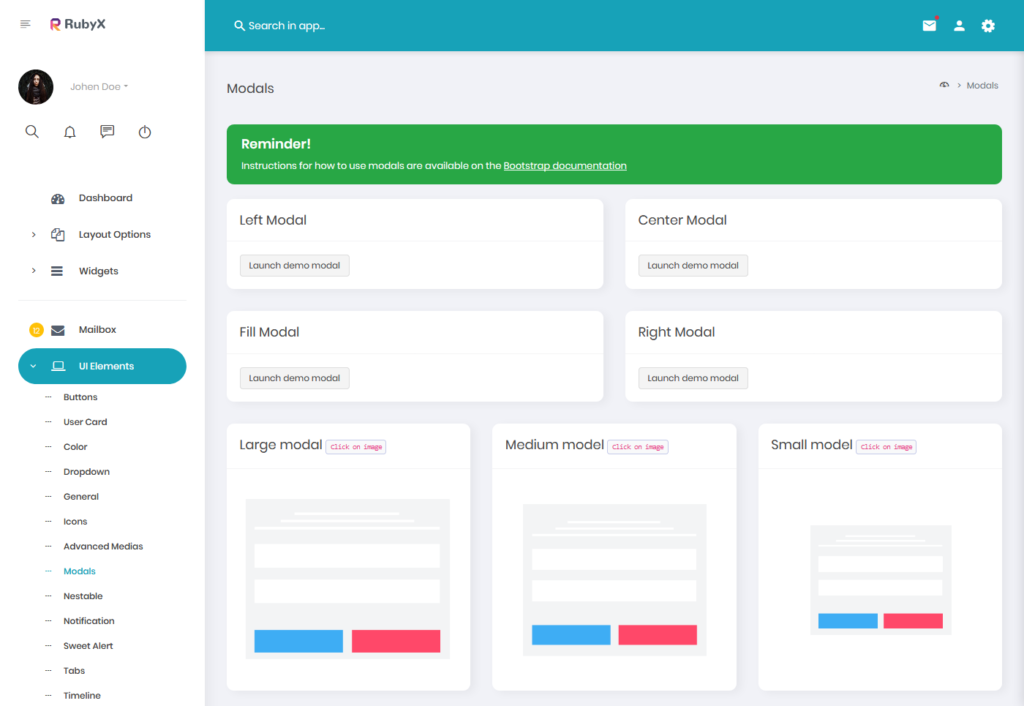Open the Johen Doe account dropdown

coord(98,87)
